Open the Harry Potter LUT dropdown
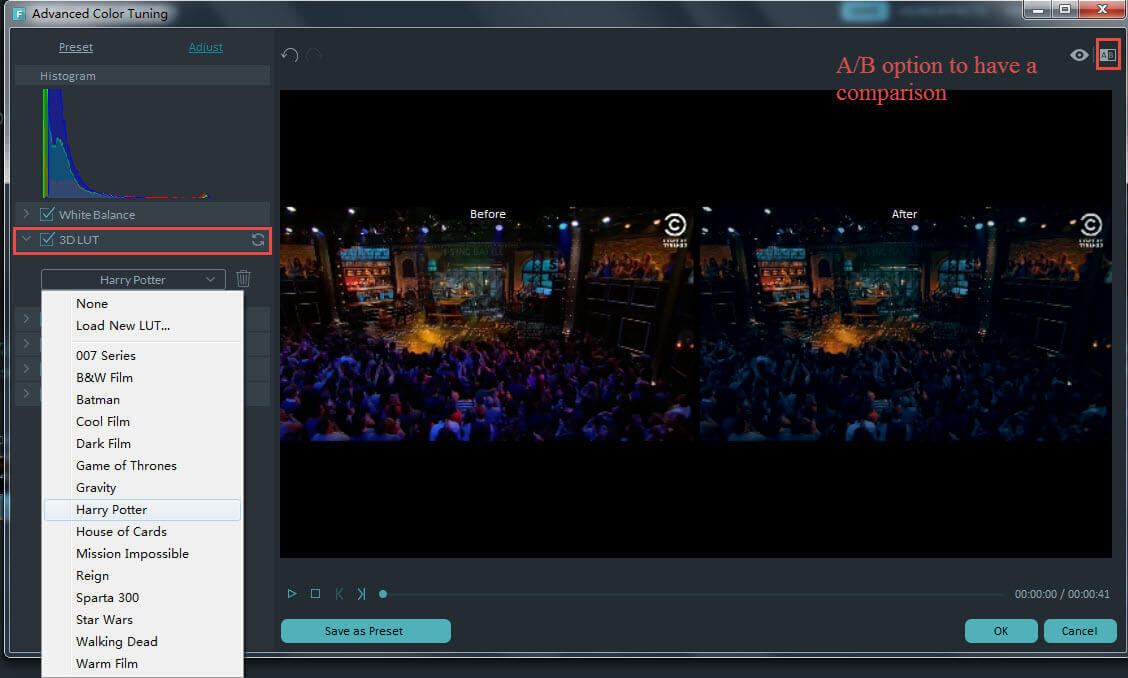The height and width of the screenshot is (678, 1128). tap(133, 280)
